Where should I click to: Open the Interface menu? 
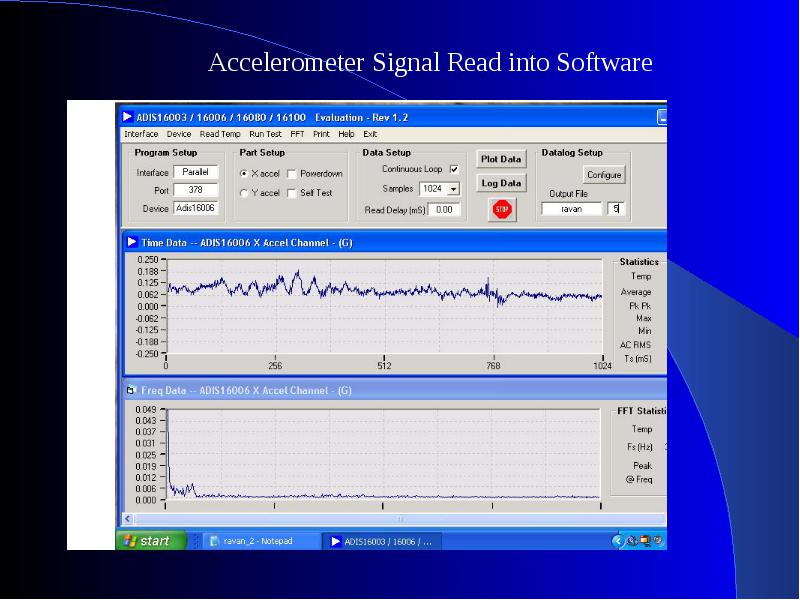[141, 134]
